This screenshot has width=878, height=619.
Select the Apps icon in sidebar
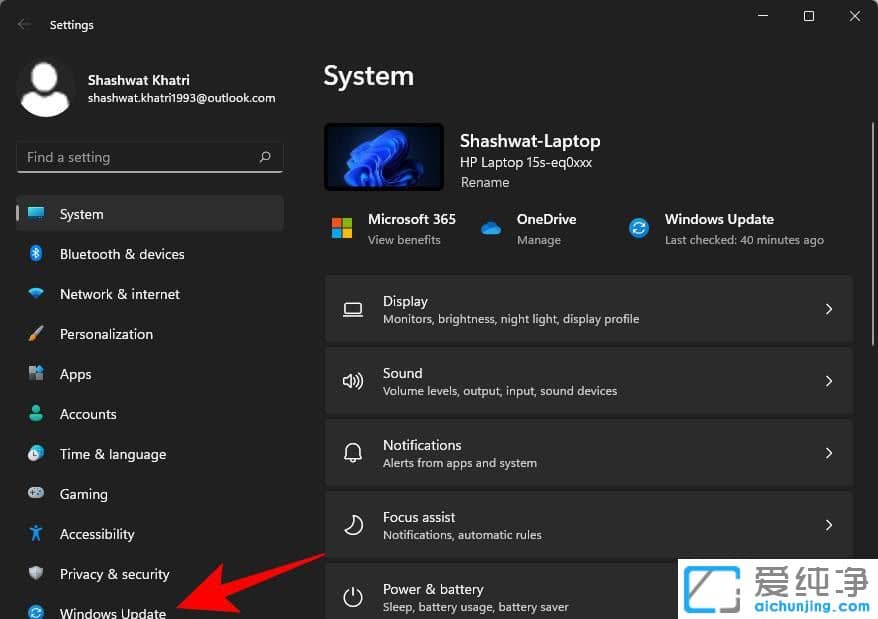[36, 374]
